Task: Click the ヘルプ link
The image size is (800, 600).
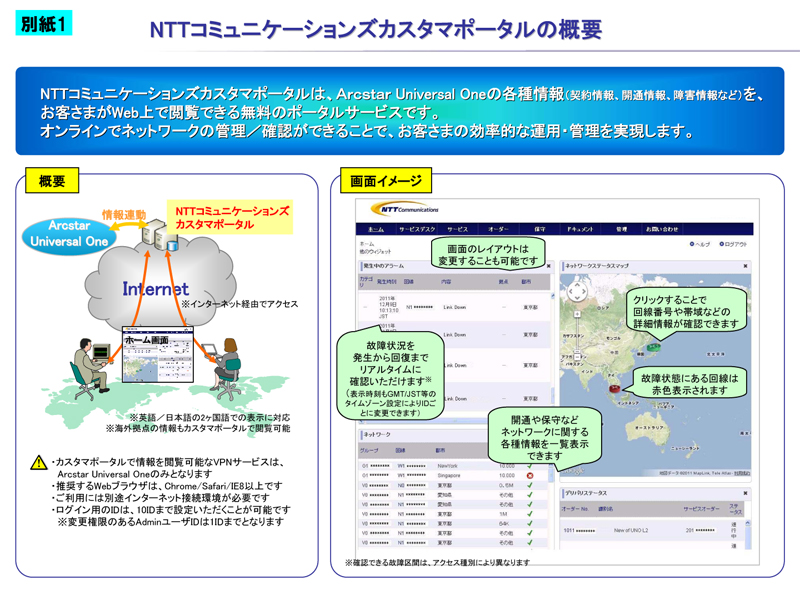Action: (x=700, y=244)
